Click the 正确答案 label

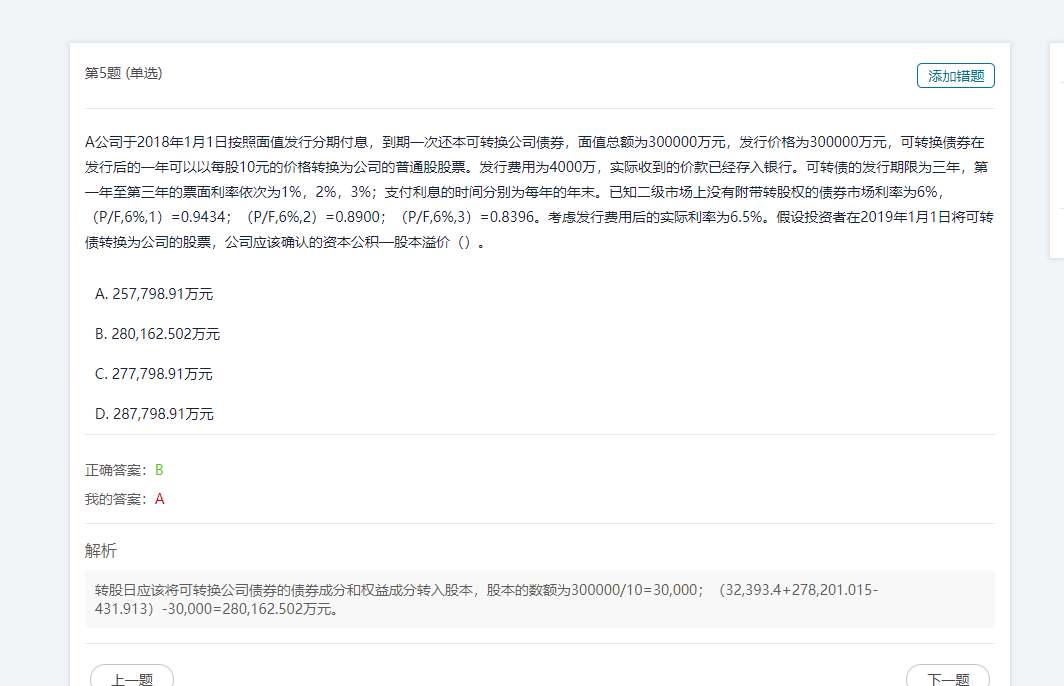116,470
